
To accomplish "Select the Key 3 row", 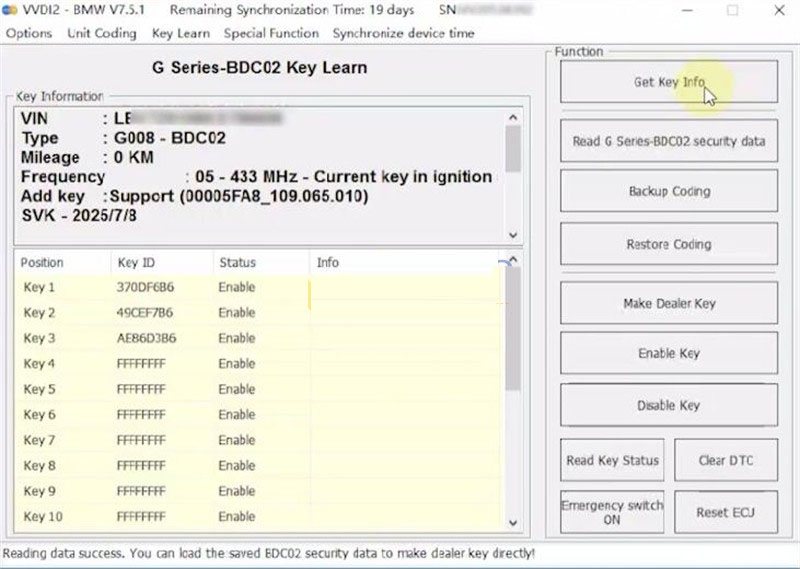I will [x=258, y=338].
